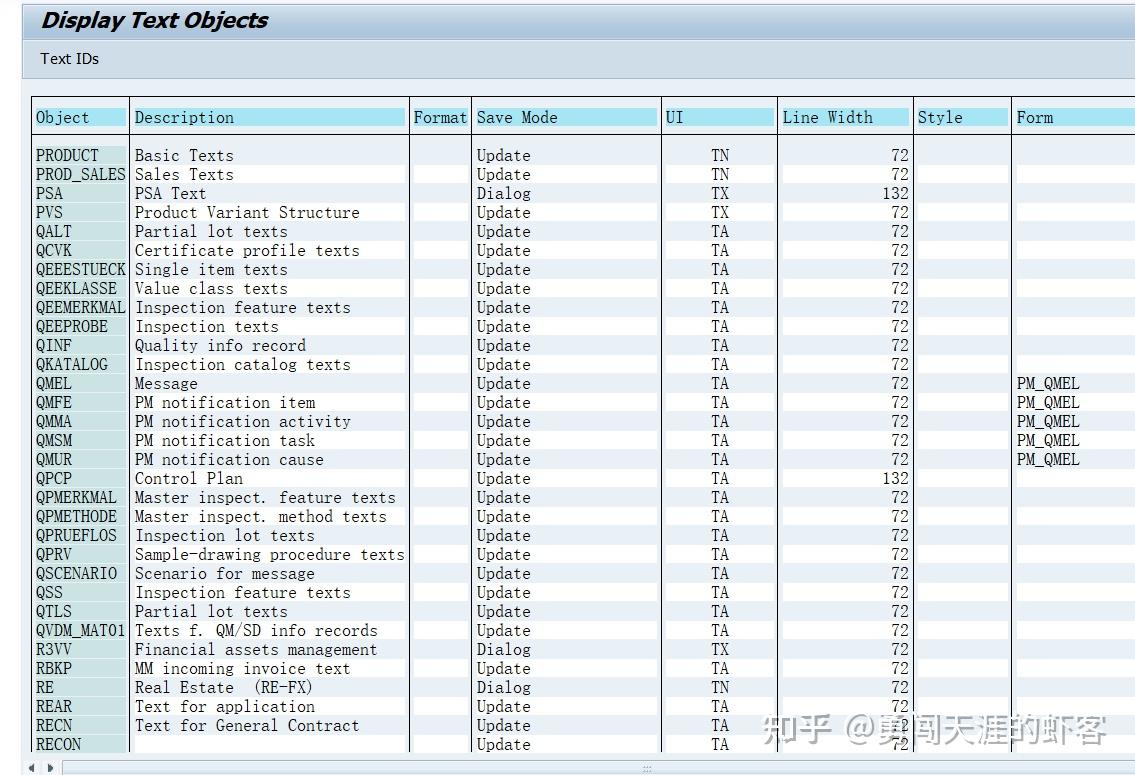Click the RBKP object cell
This screenshot has height=775, width=1135.
tap(80, 669)
